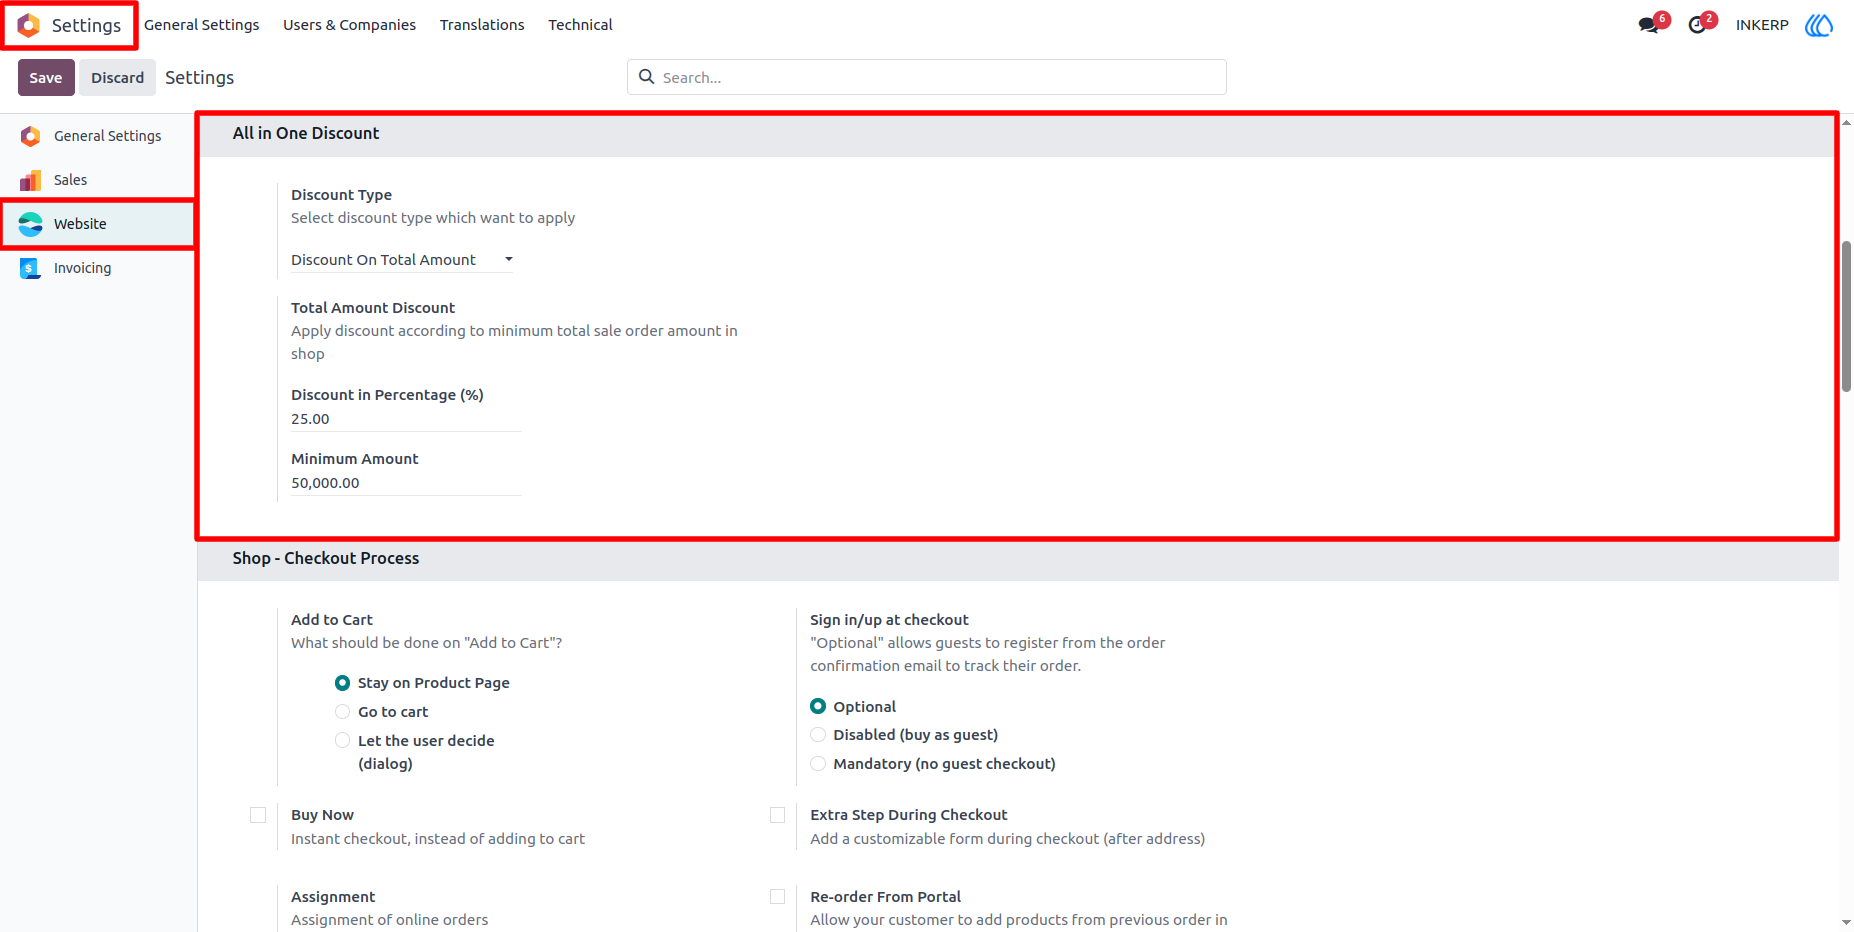1854x932 pixels.
Task: Open the Technical menu
Action: (x=580, y=25)
